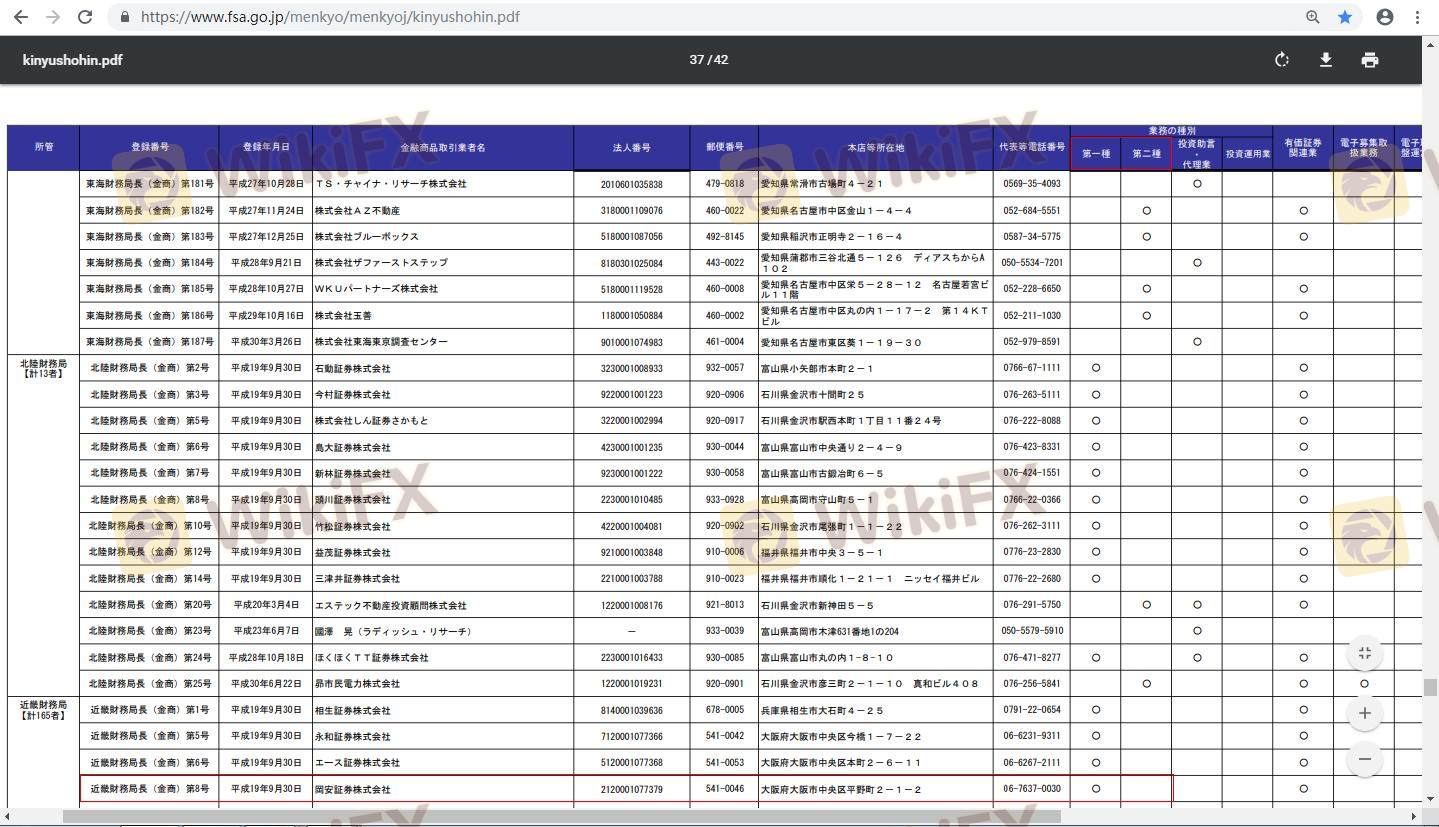Click registration date 平成30年6月22日
The height and width of the screenshot is (827, 1439).
pos(265,684)
